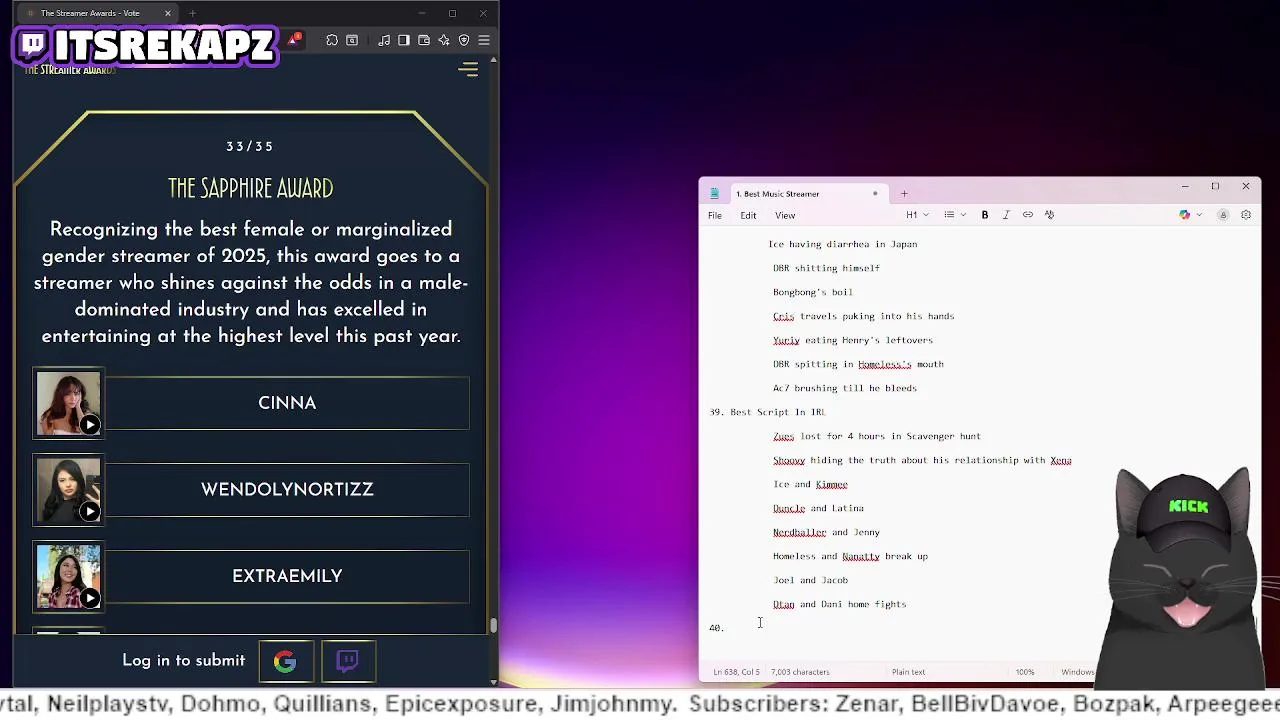Screen dimensions: 1280x720
Task: Log in with Twitch button
Action: (348, 661)
